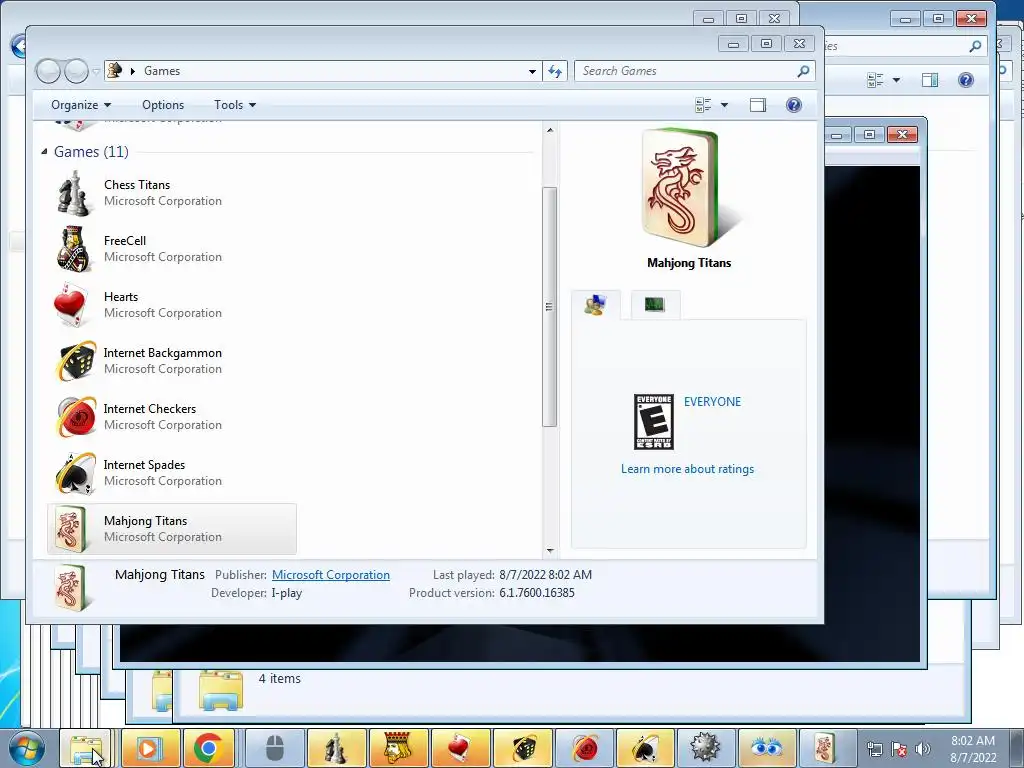Click the ESRB Everyone rating badge
The height and width of the screenshot is (768, 1024).
[654, 422]
